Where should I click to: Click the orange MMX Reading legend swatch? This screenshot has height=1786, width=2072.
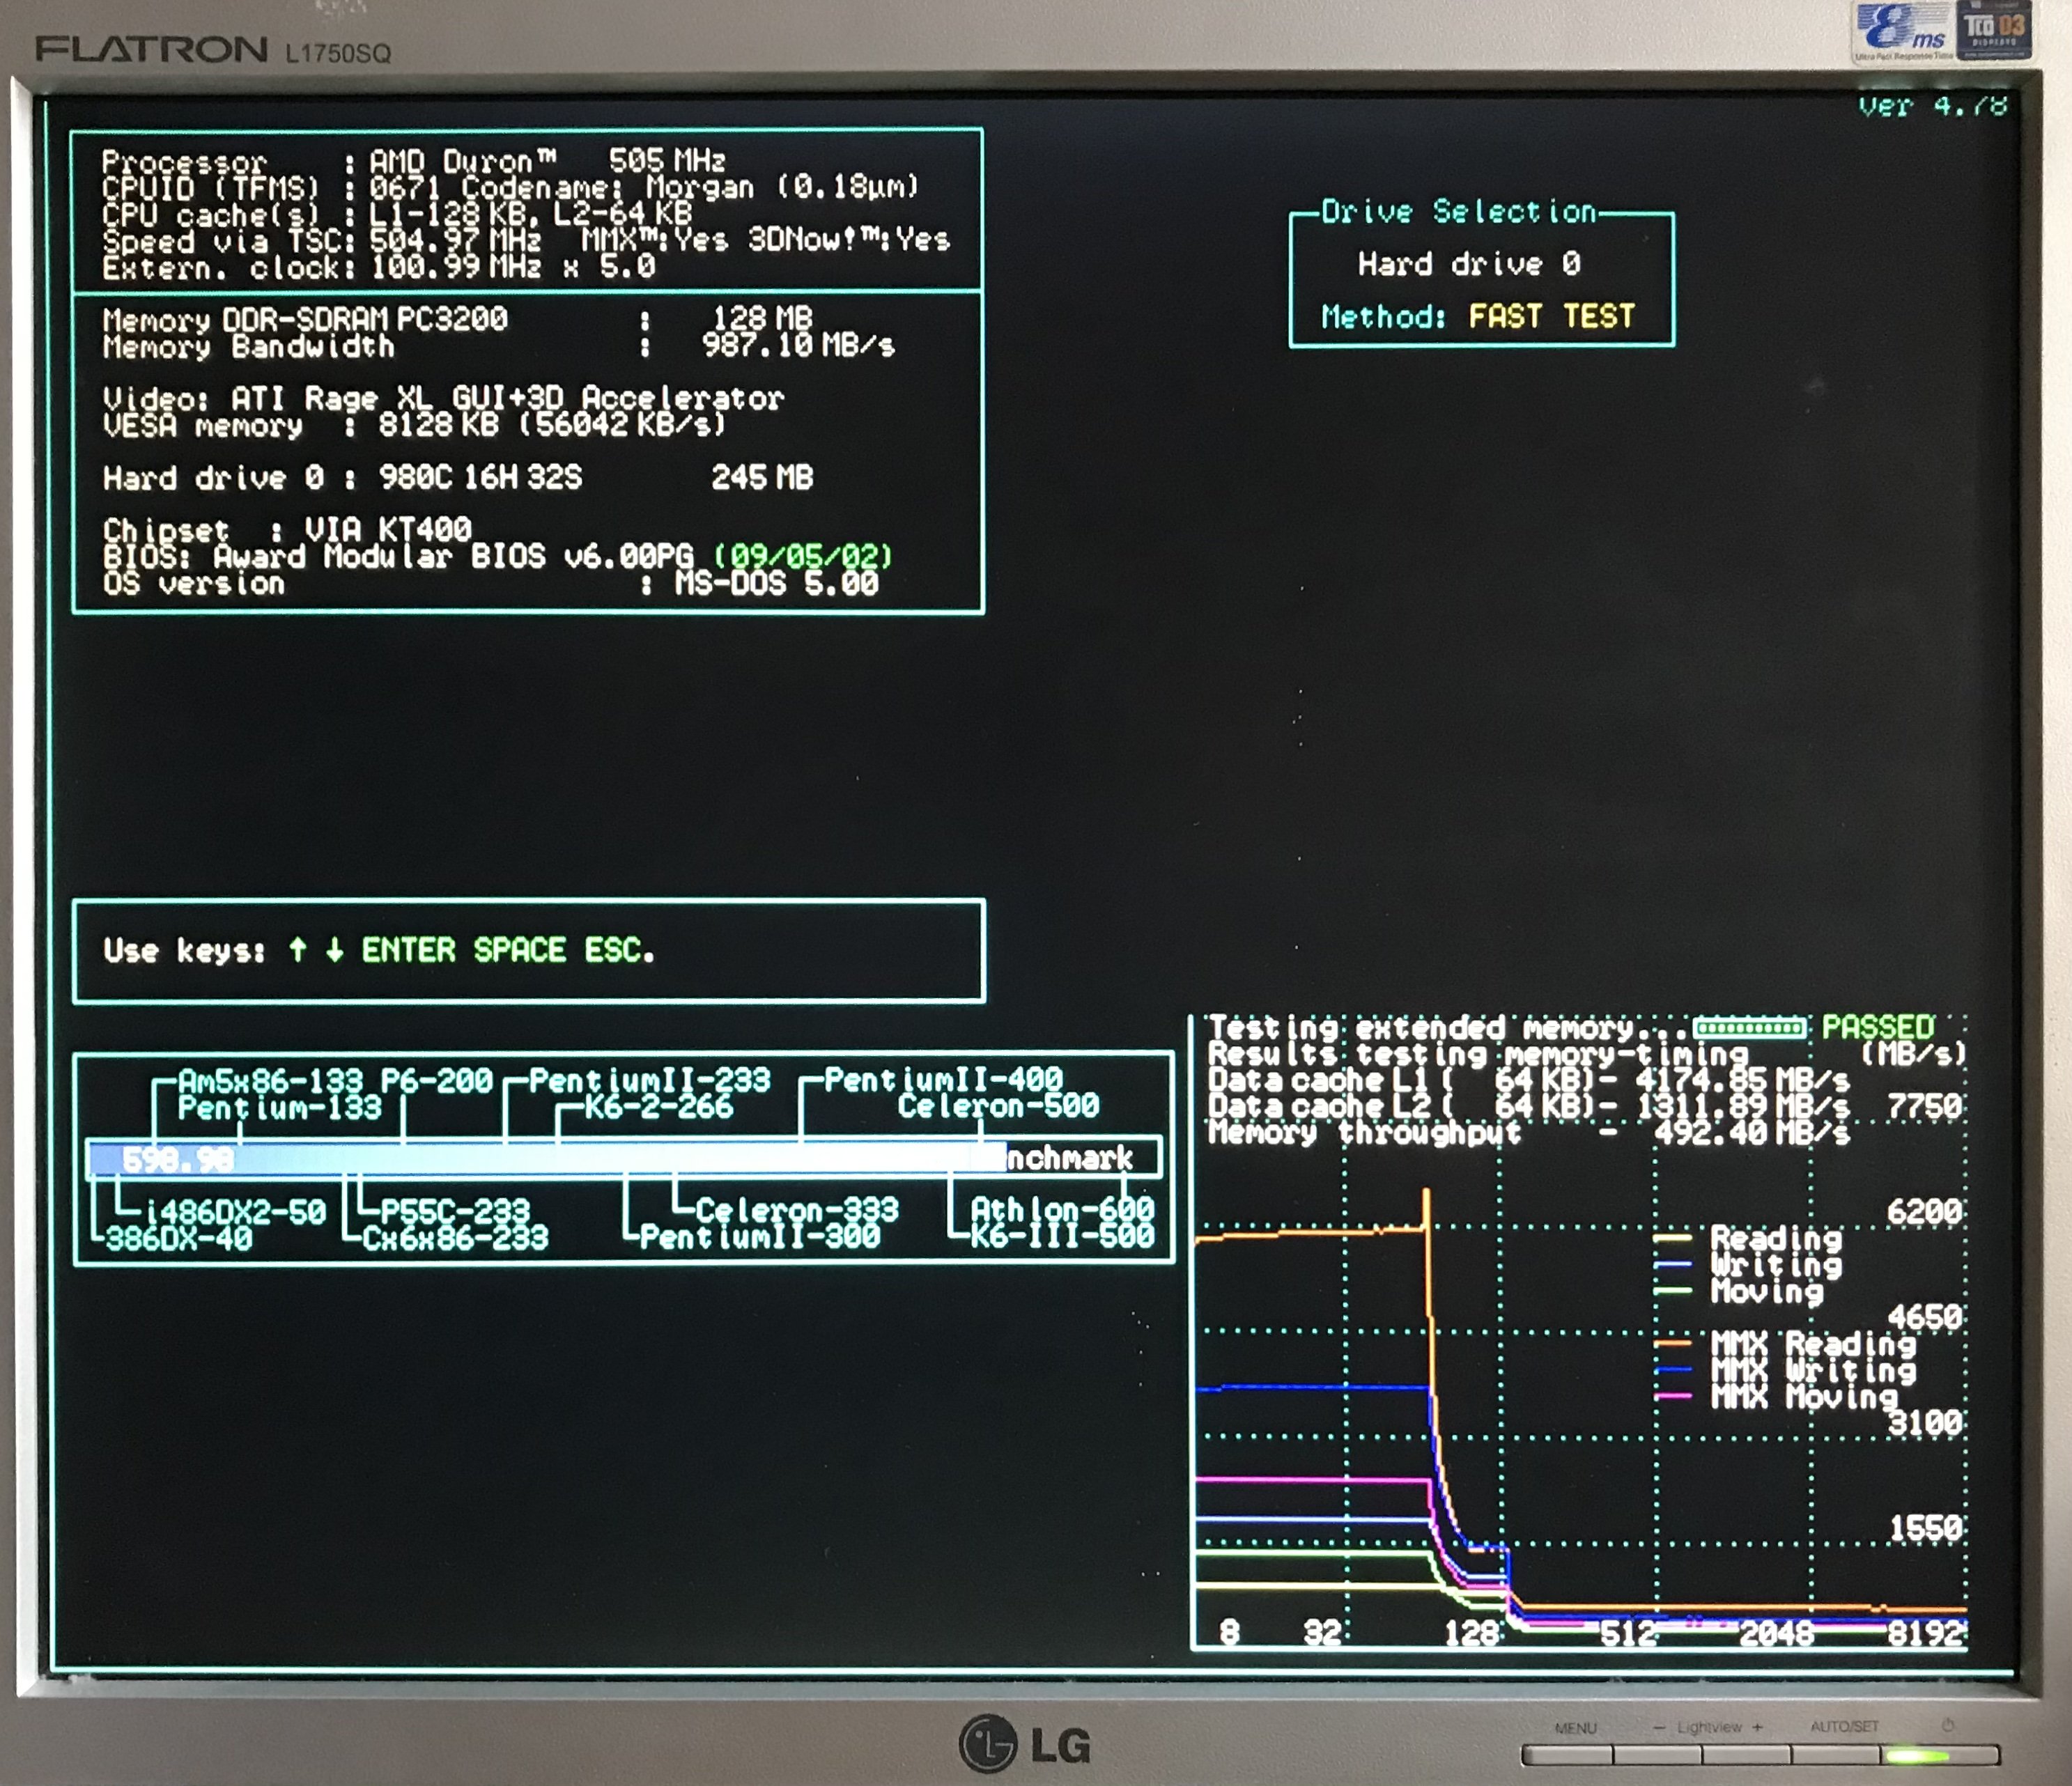[x=1673, y=1343]
